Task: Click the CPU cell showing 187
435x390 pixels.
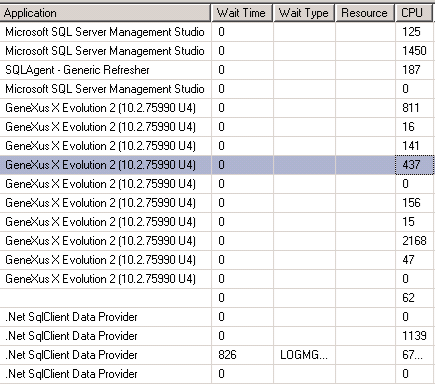Action: point(415,70)
